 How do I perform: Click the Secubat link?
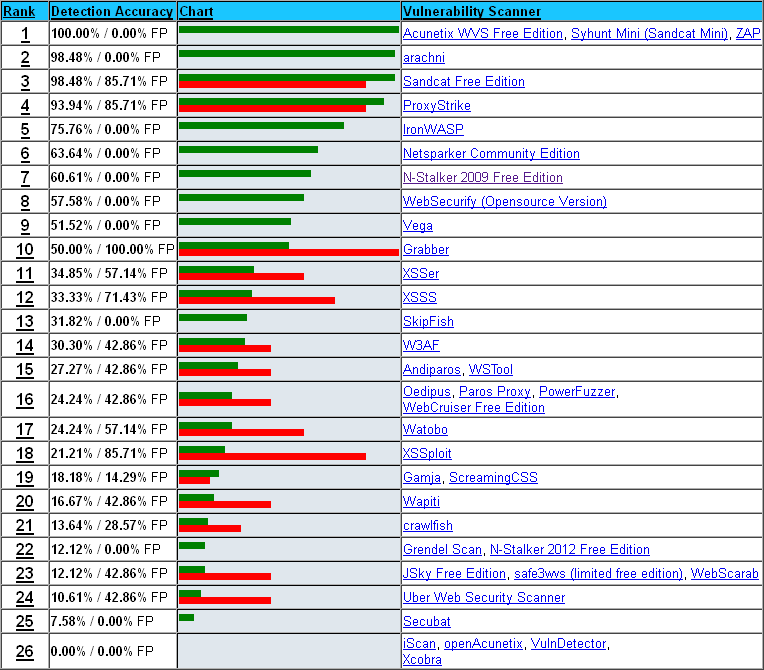point(427,622)
